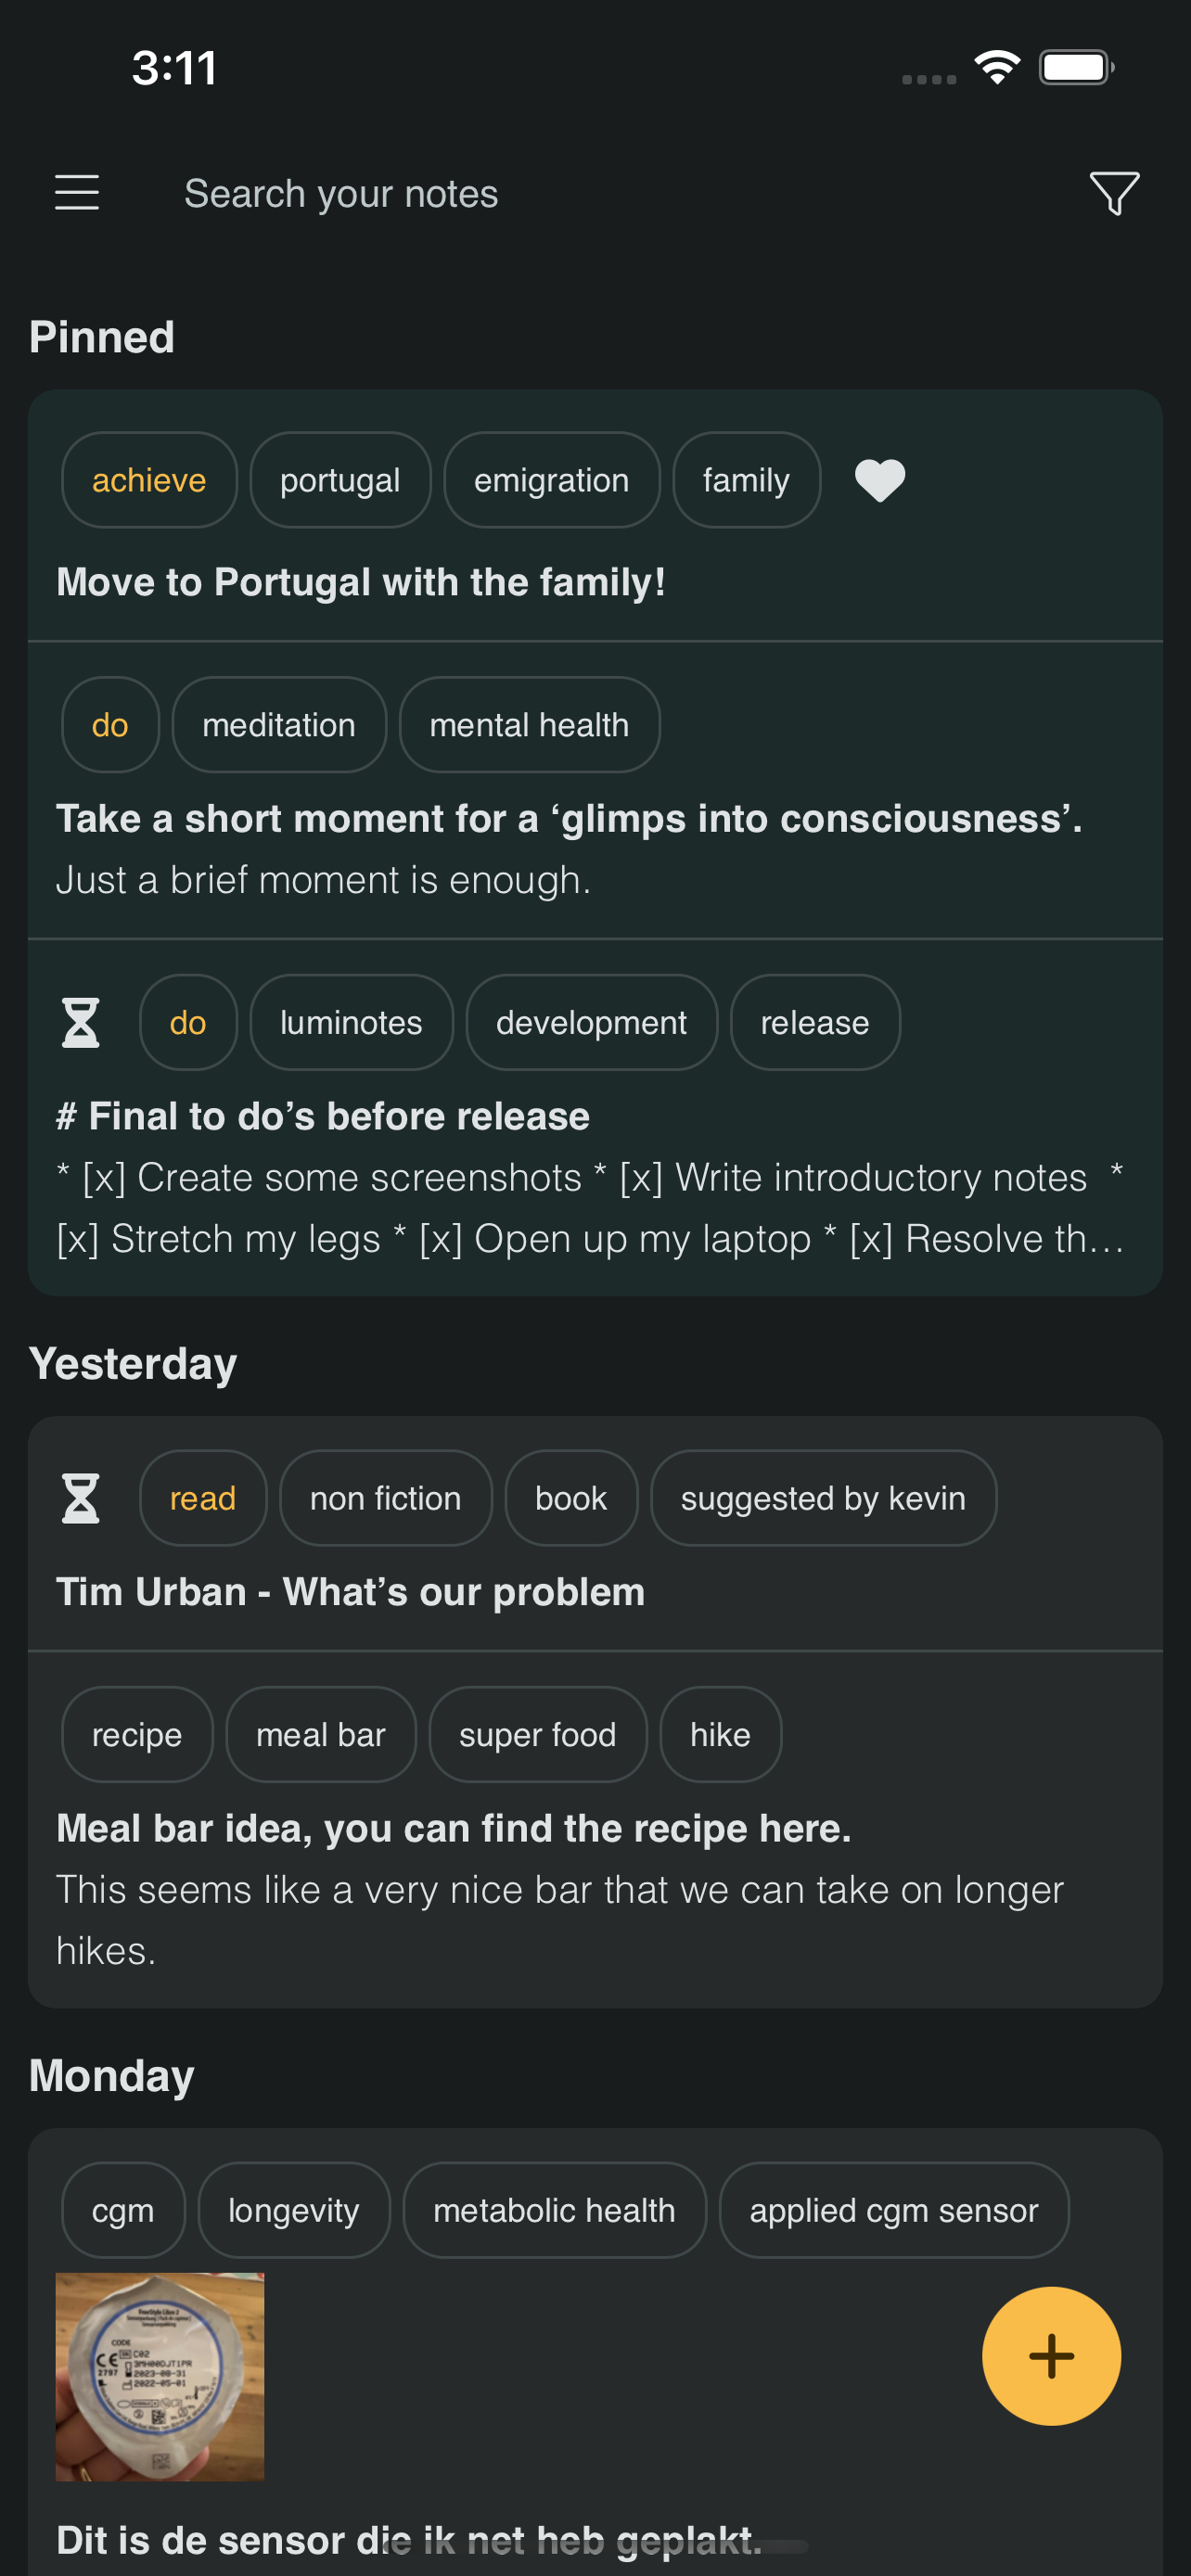This screenshot has height=2576, width=1191.
Task: Select the metabolic health tag
Action: pos(554,2210)
